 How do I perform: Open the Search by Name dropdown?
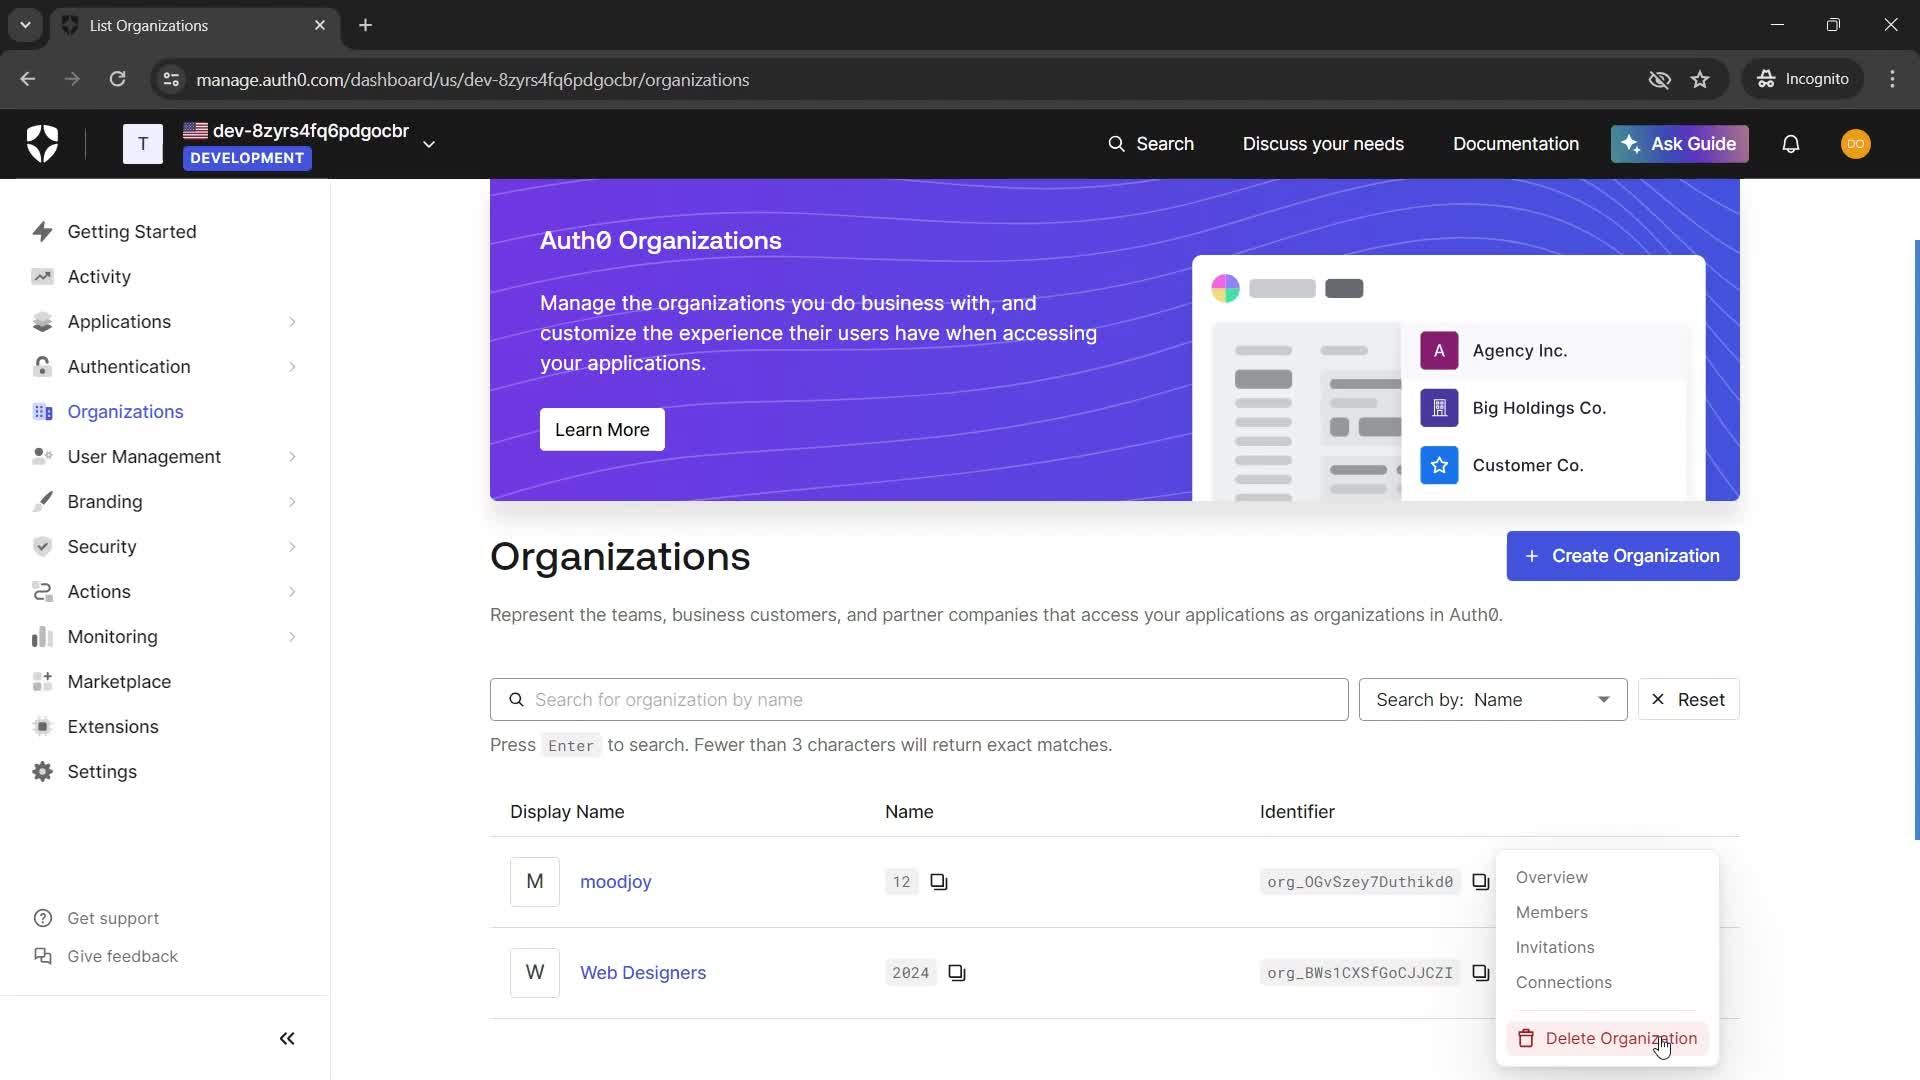pyautogui.click(x=1493, y=700)
